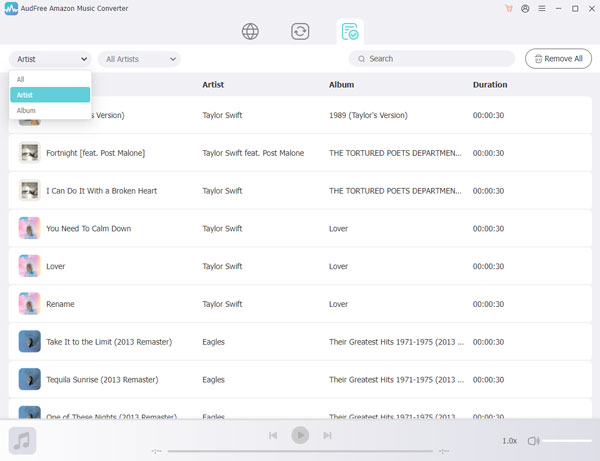600x461 pixels.
Task: Select the Fortnight [feat. Post Malone] title
Action: (x=96, y=153)
